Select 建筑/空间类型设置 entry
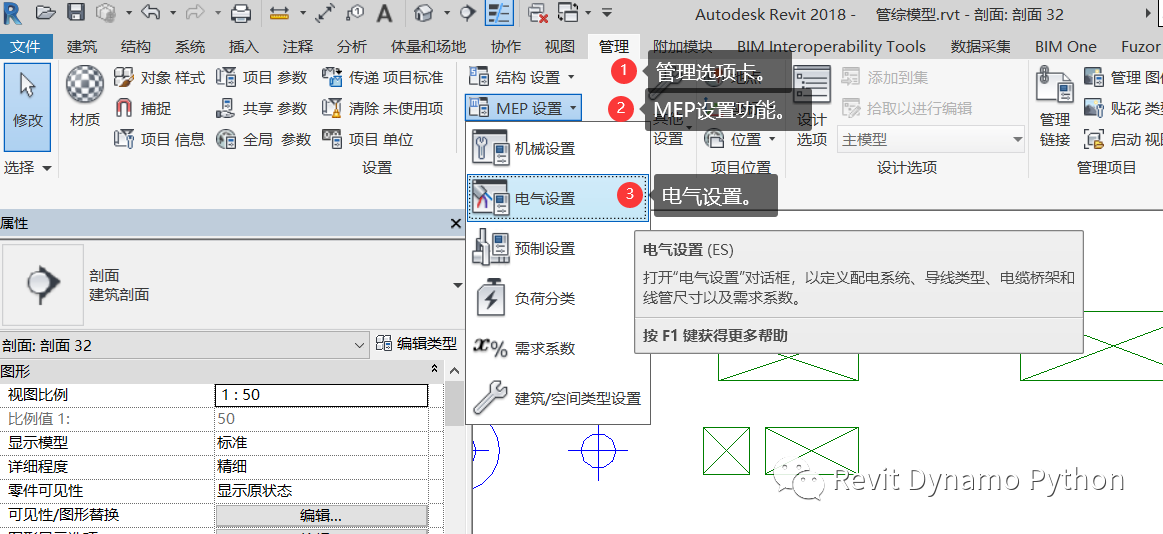Viewport: 1163px width, 534px height. coord(576,398)
